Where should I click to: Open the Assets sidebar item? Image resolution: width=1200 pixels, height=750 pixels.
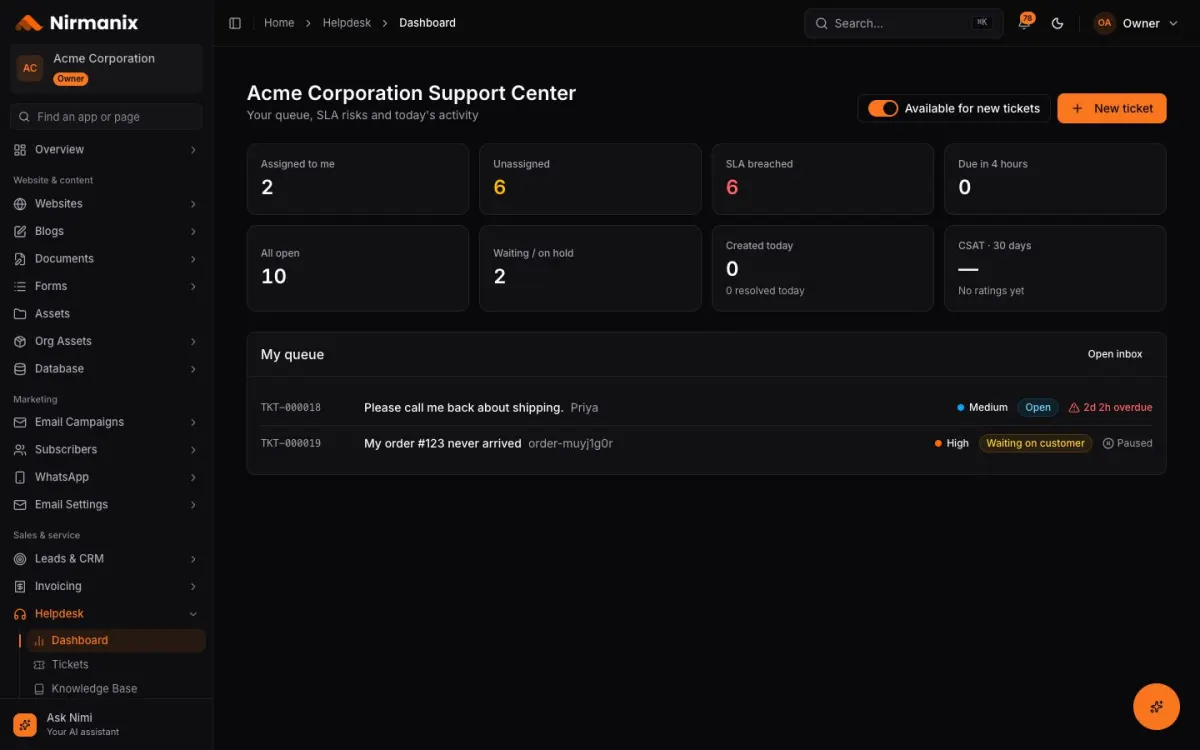(x=106, y=314)
